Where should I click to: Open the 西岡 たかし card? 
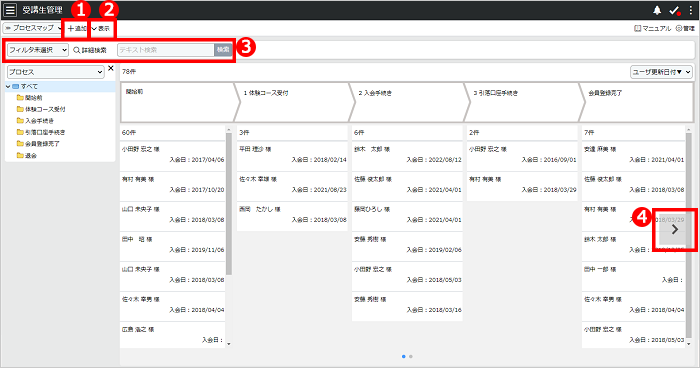(x=292, y=215)
